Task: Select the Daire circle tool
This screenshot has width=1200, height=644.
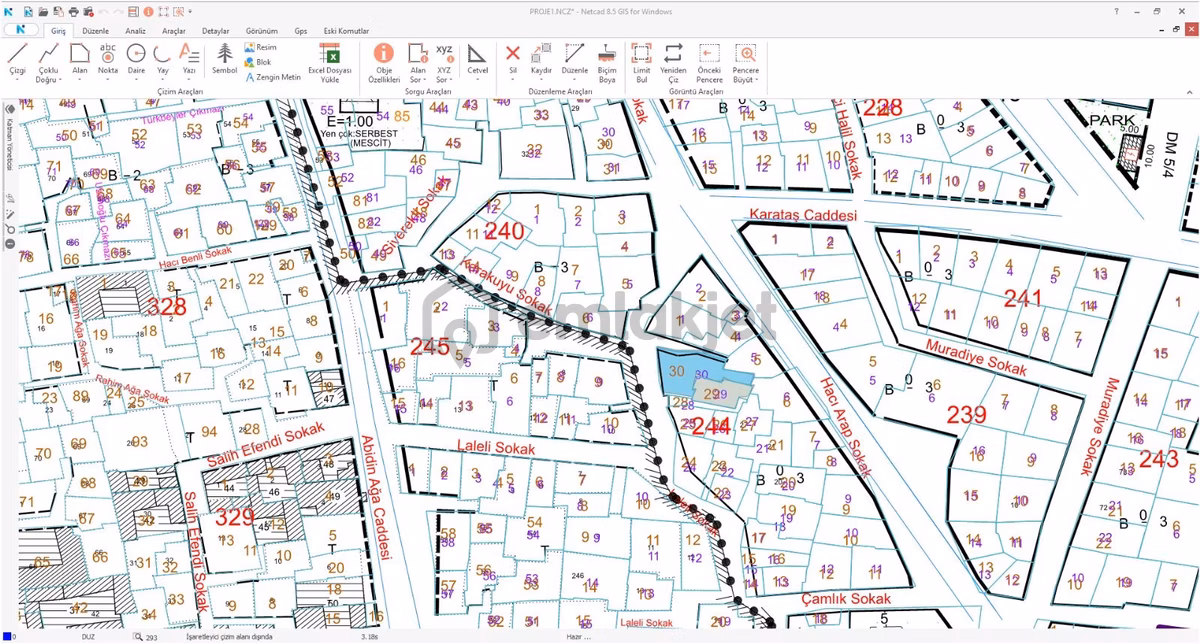Action: tap(136, 59)
